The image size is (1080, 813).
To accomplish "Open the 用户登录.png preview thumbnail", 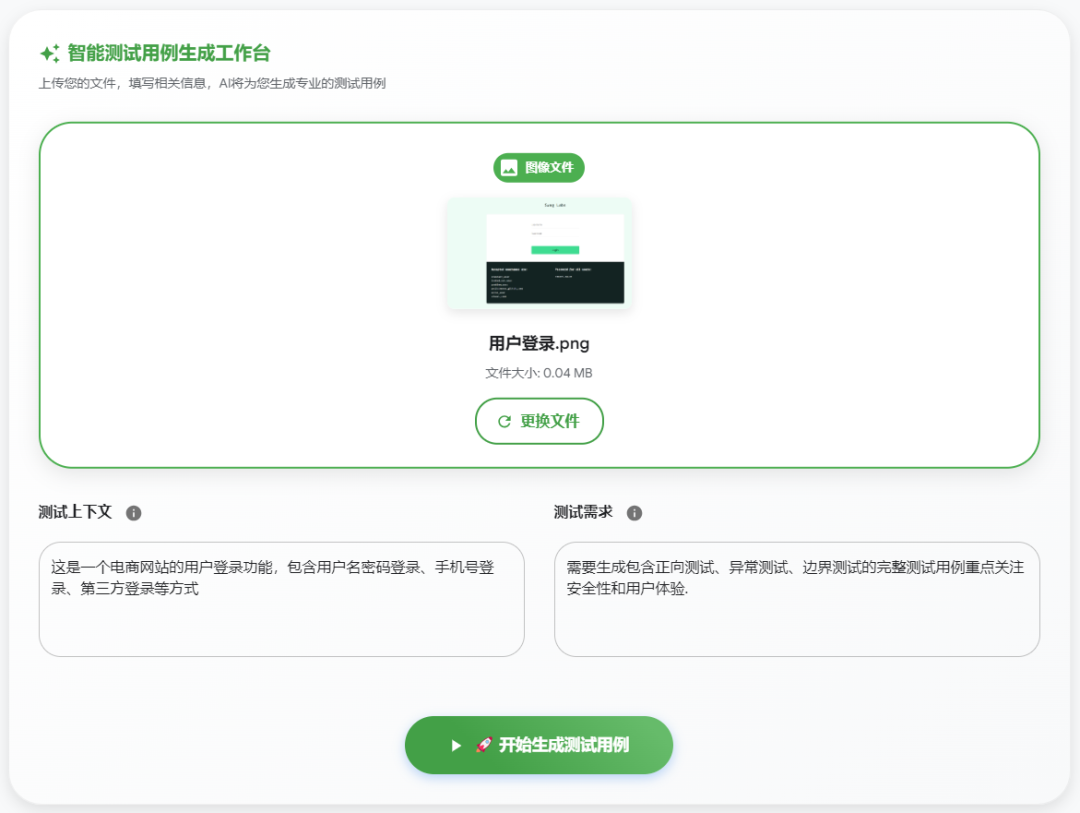I will click(x=539, y=253).
